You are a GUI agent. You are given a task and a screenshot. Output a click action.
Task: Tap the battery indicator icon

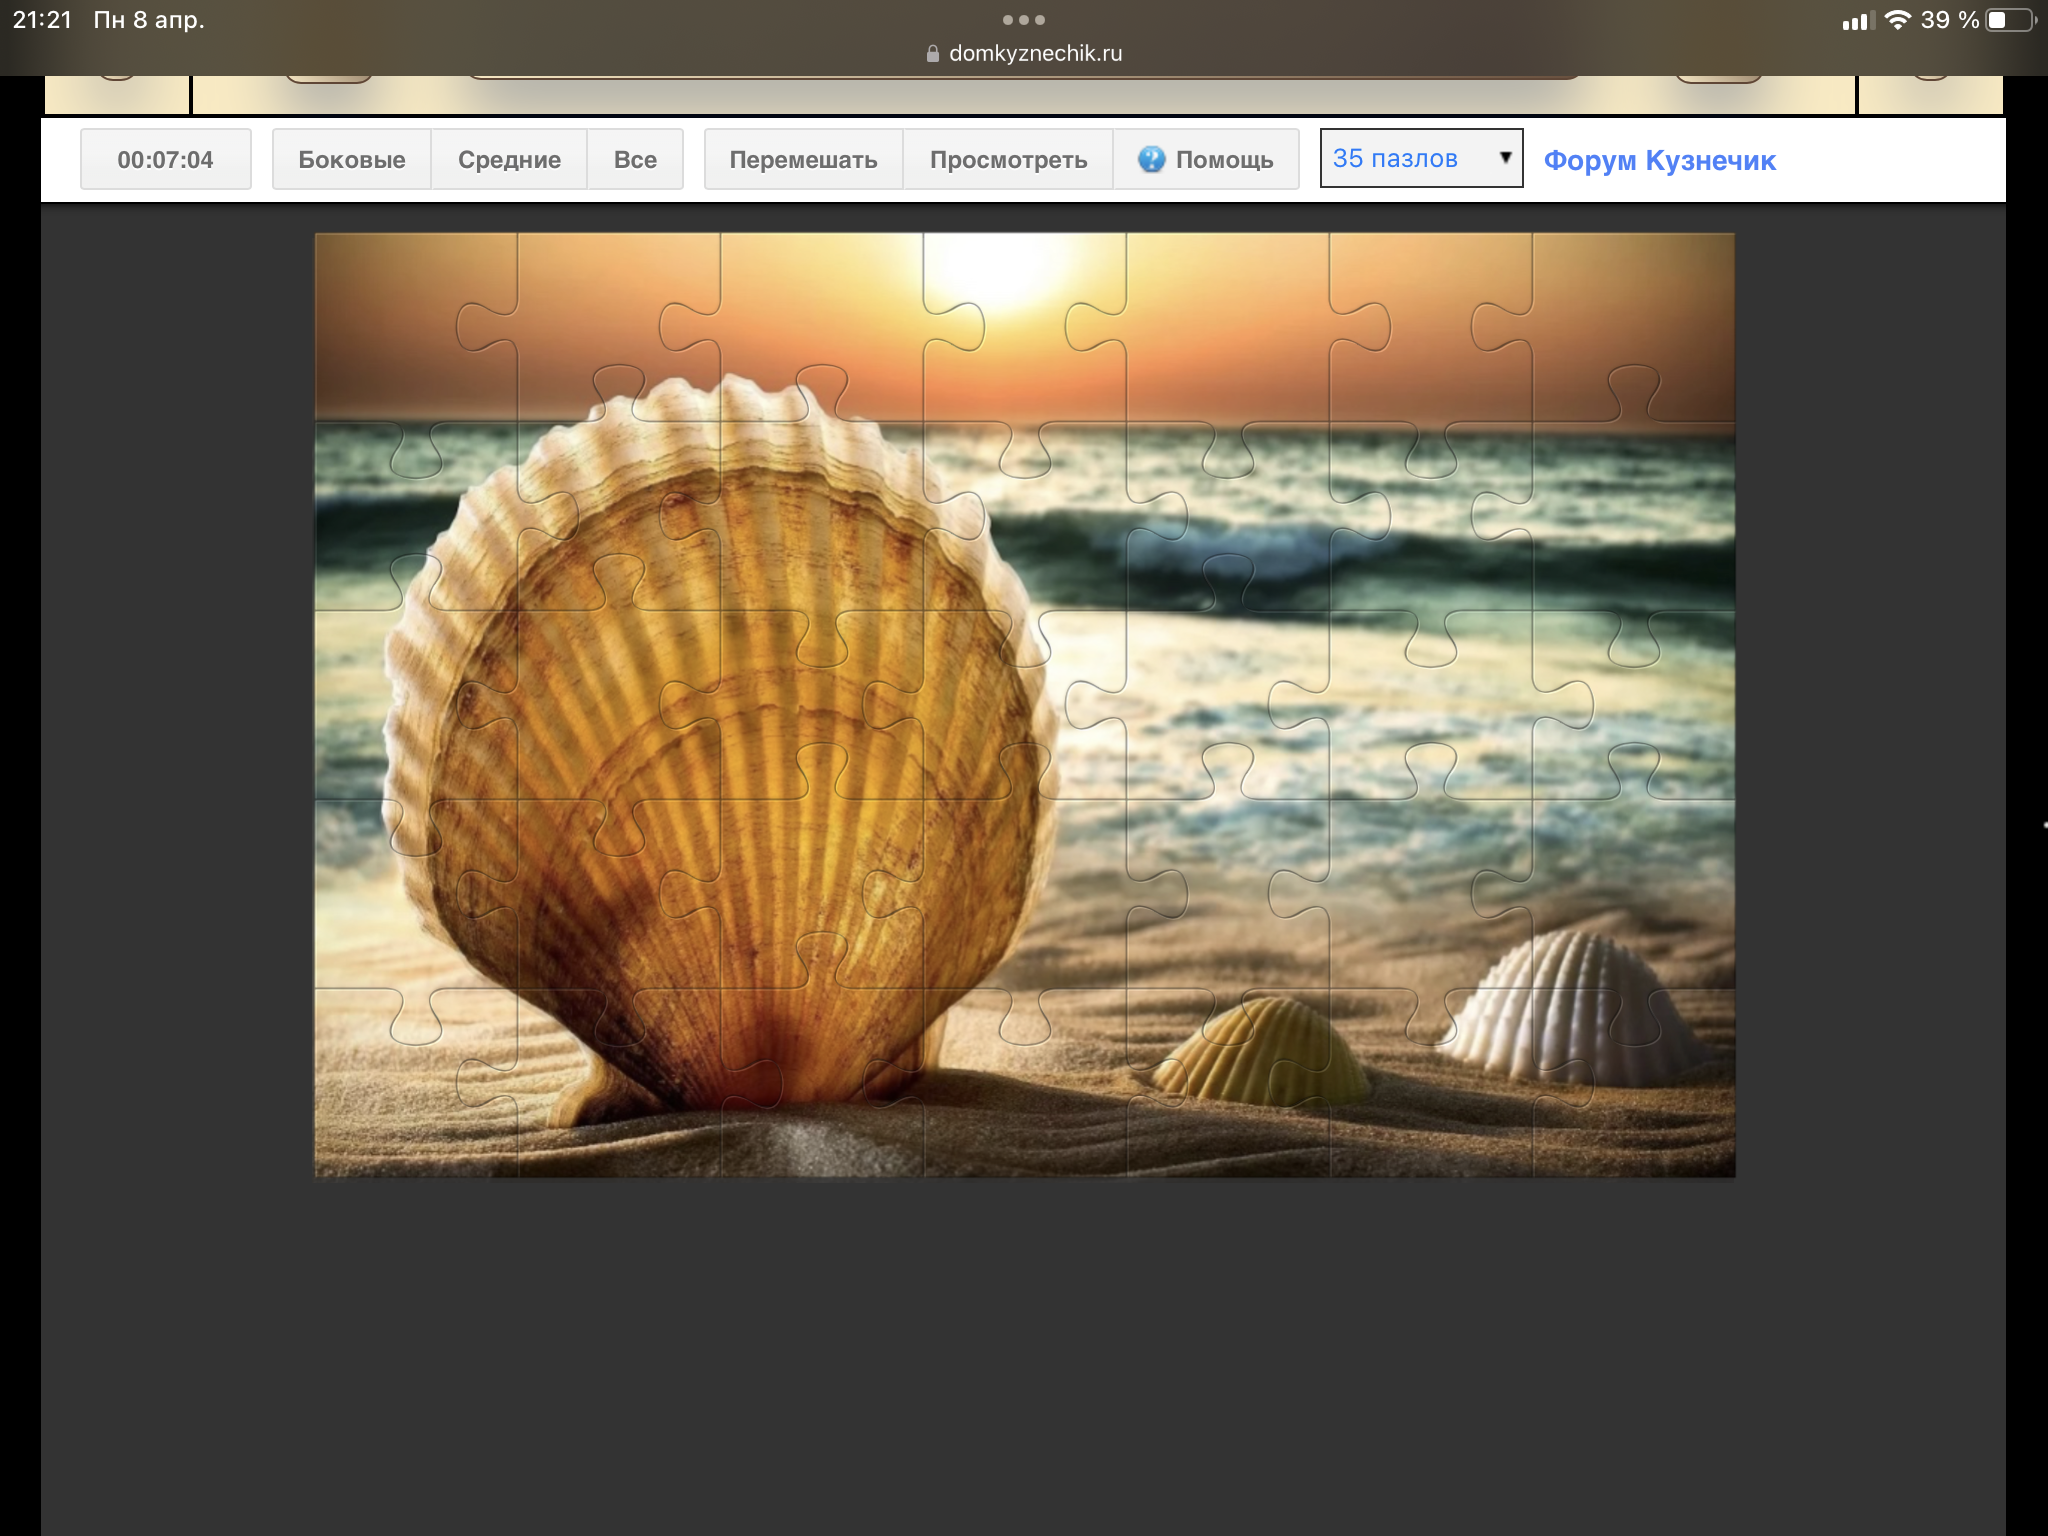tap(2010, 20)
